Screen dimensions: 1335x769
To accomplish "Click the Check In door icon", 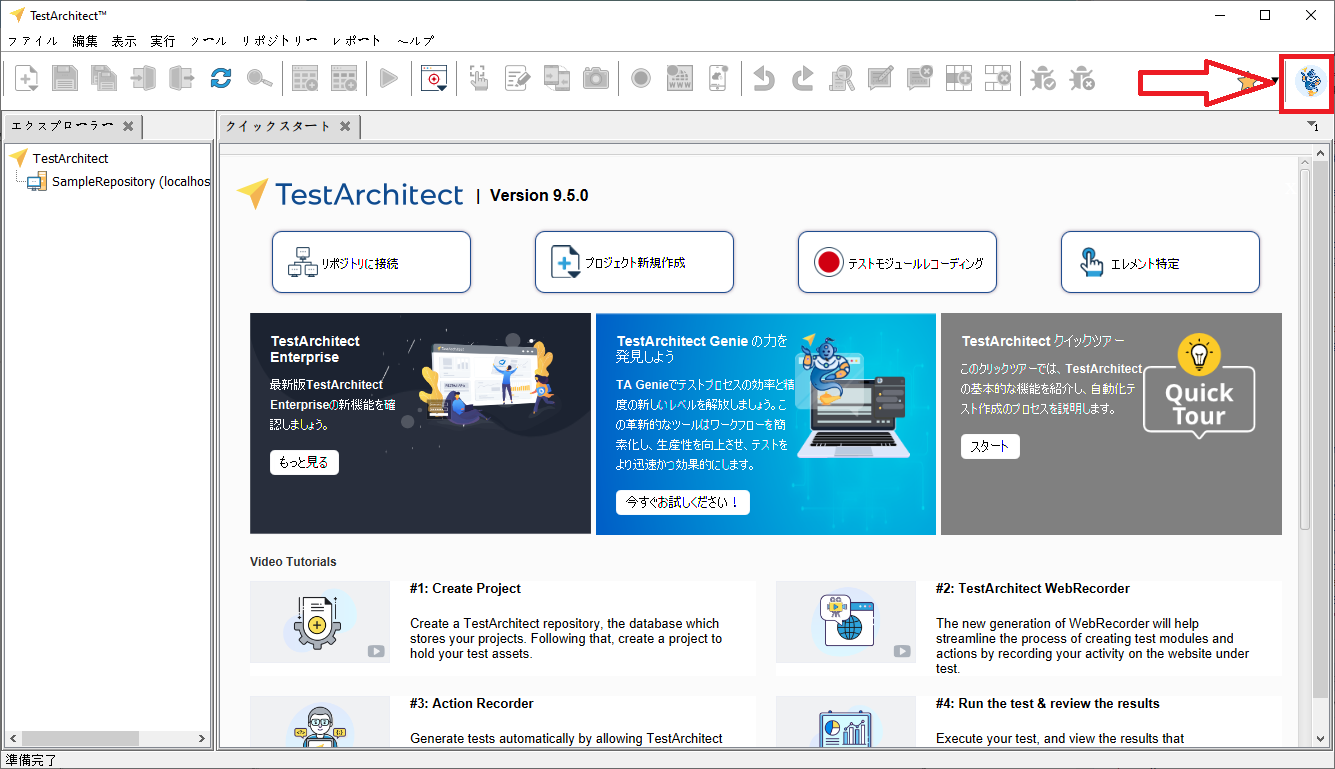I will pyautogui.click(x=143, y=78).
